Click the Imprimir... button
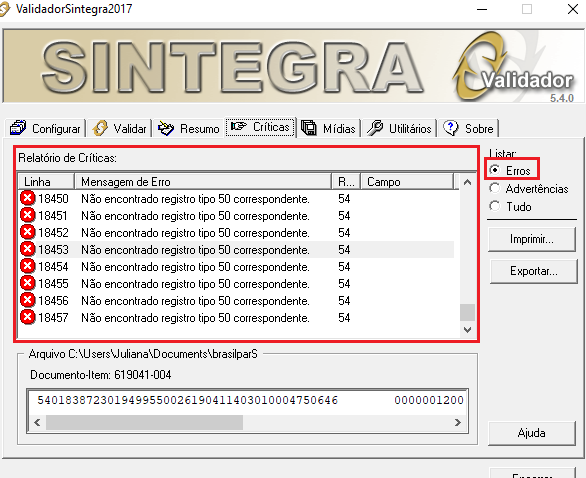The image size is (586, 478). [532, 239]
